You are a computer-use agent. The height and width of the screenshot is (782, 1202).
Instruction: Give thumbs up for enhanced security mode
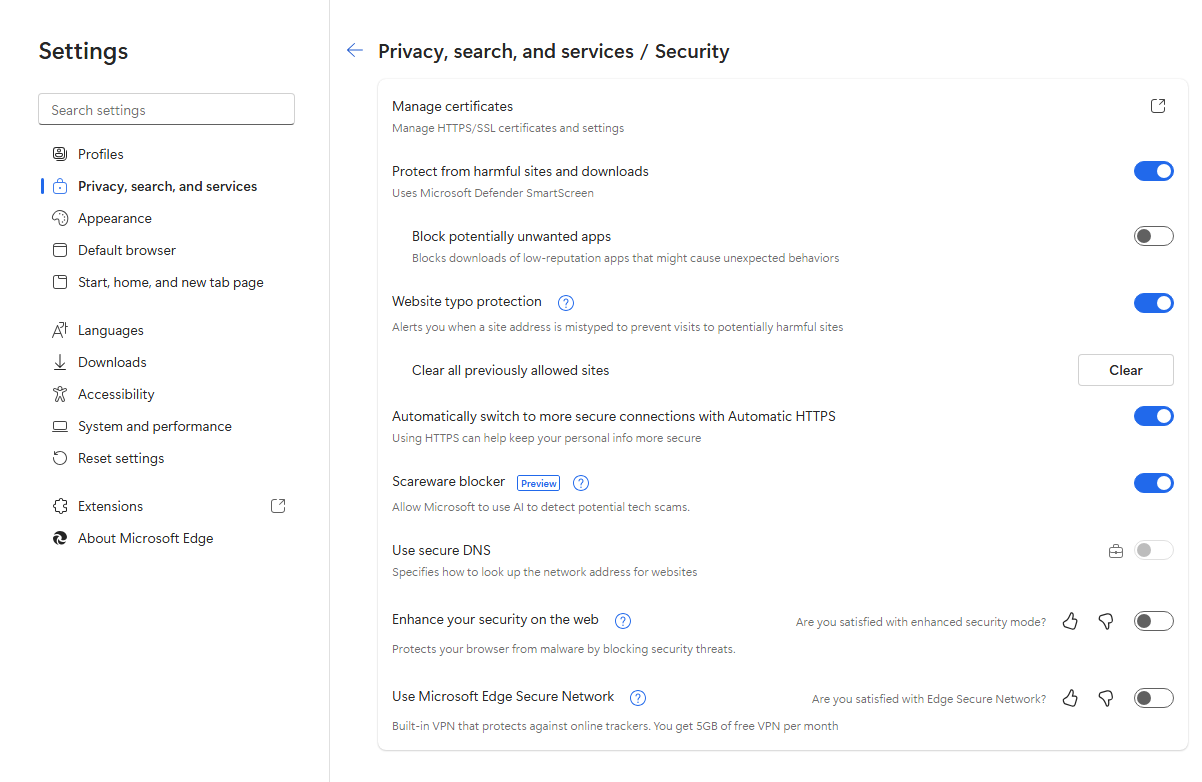(x=1070, y=621)
